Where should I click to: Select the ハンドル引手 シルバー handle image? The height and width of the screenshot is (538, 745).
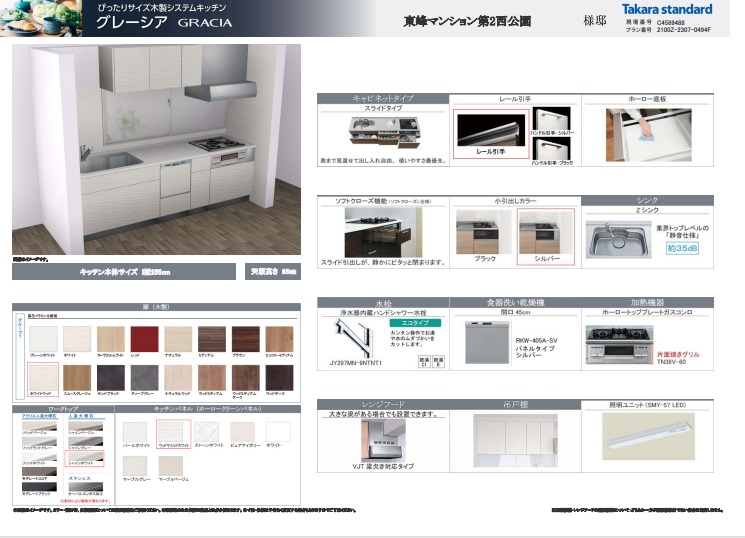coord(552,119)
